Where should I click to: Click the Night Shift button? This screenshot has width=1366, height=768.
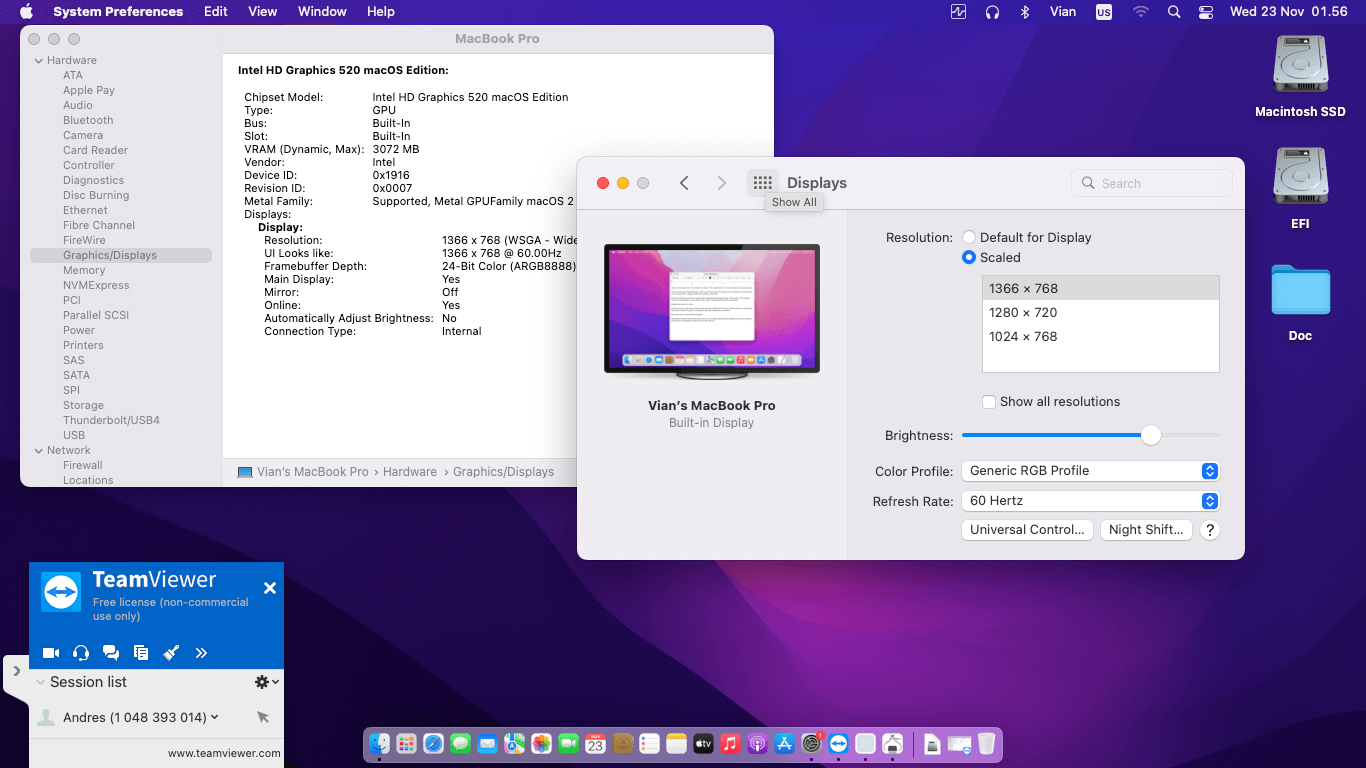pyautogui.click(x=1145, y=530)
